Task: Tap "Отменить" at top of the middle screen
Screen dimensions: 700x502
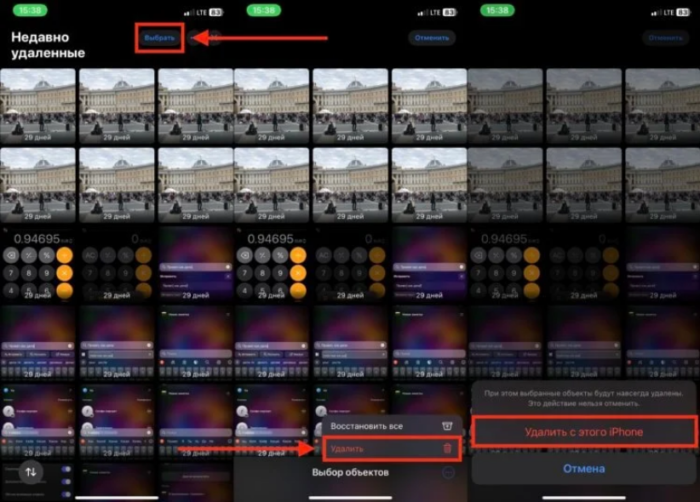Action: point(431,38)
